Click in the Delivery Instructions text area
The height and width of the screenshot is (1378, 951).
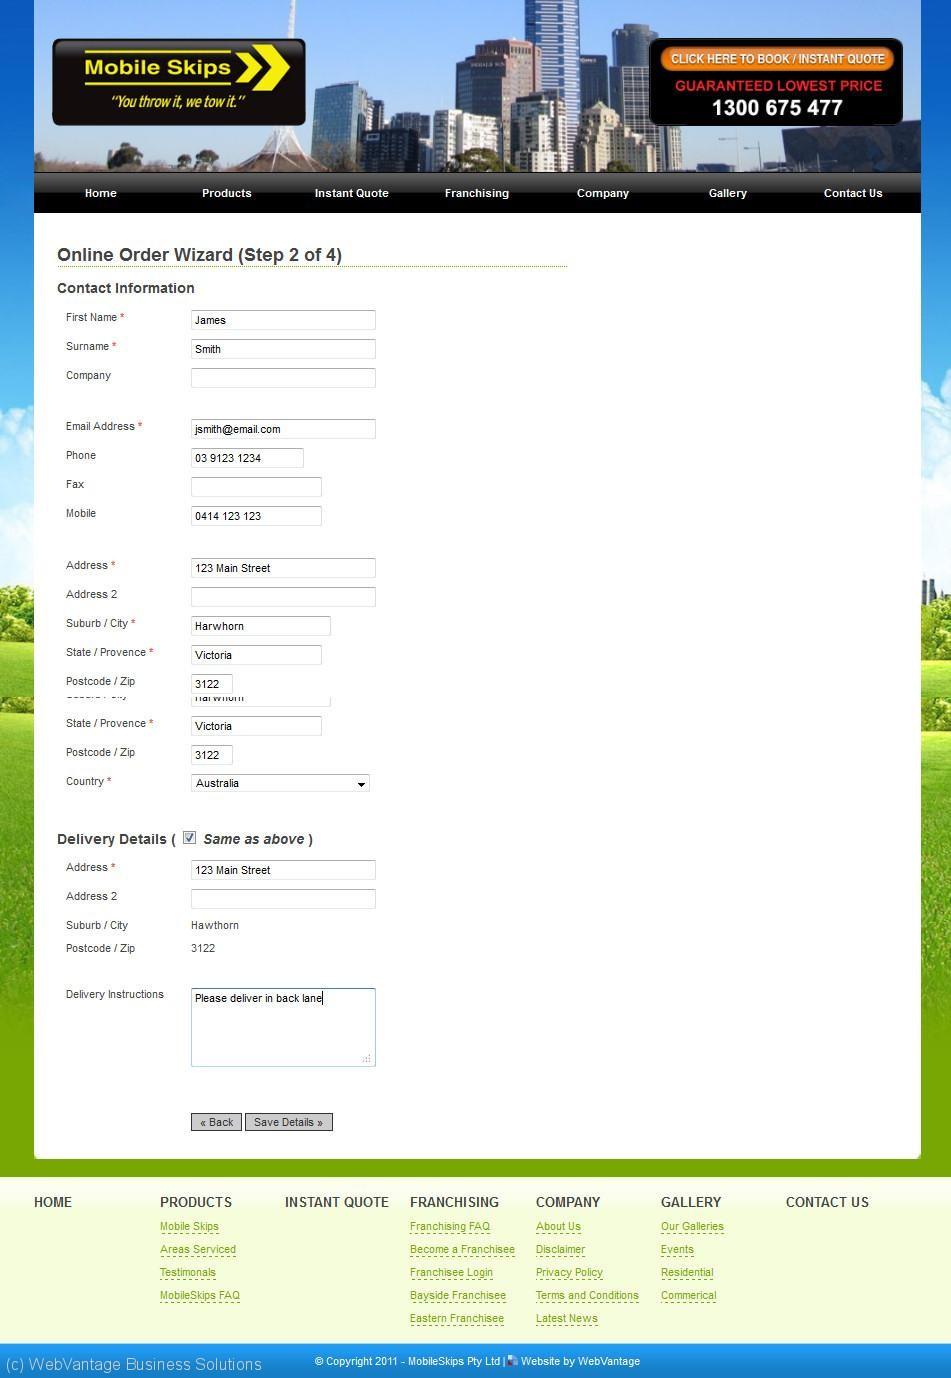283,1027
